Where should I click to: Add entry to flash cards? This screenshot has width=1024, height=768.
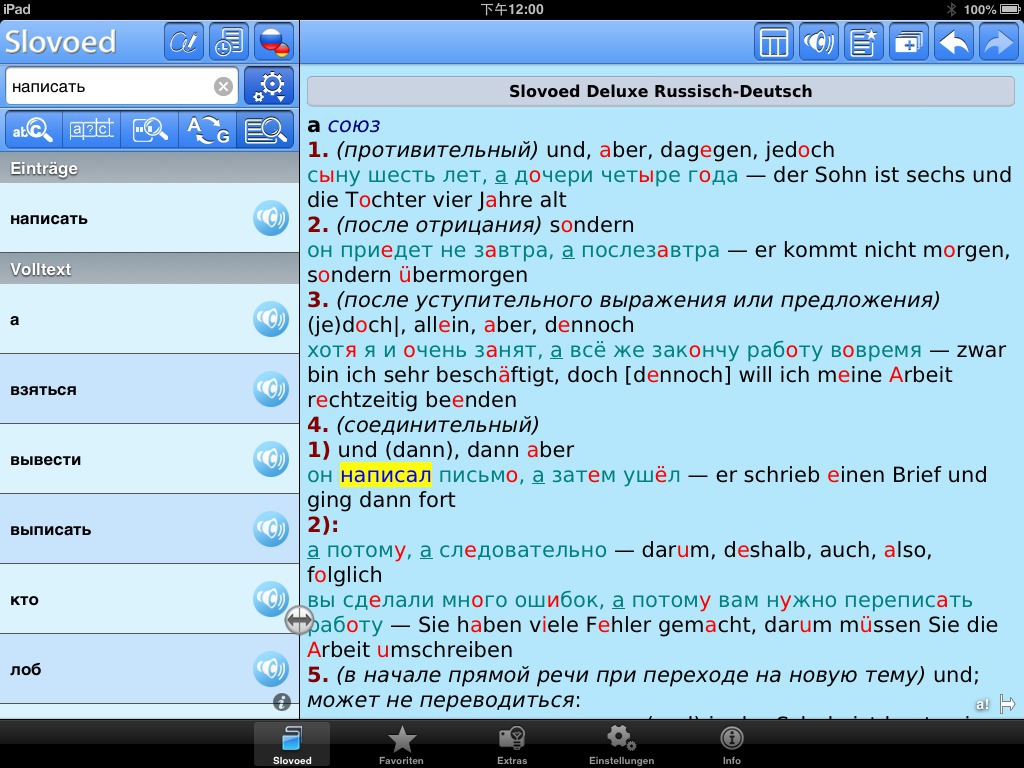(x=909, y=42)
